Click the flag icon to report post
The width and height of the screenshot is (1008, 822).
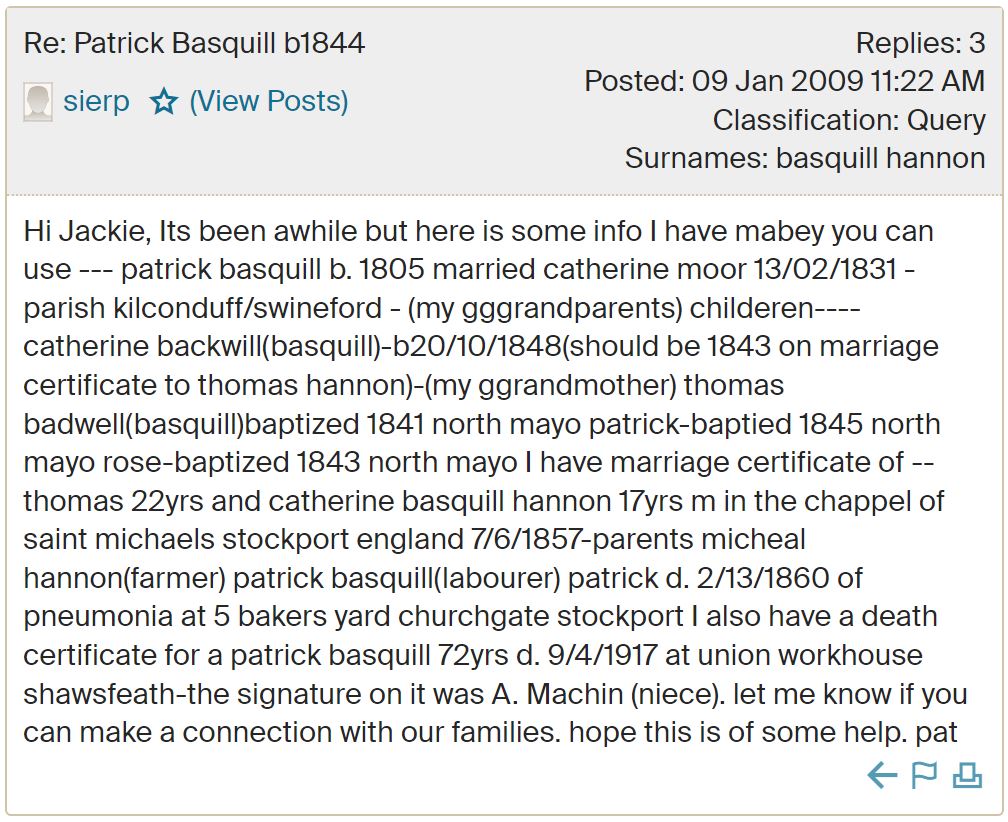(925, 775)
